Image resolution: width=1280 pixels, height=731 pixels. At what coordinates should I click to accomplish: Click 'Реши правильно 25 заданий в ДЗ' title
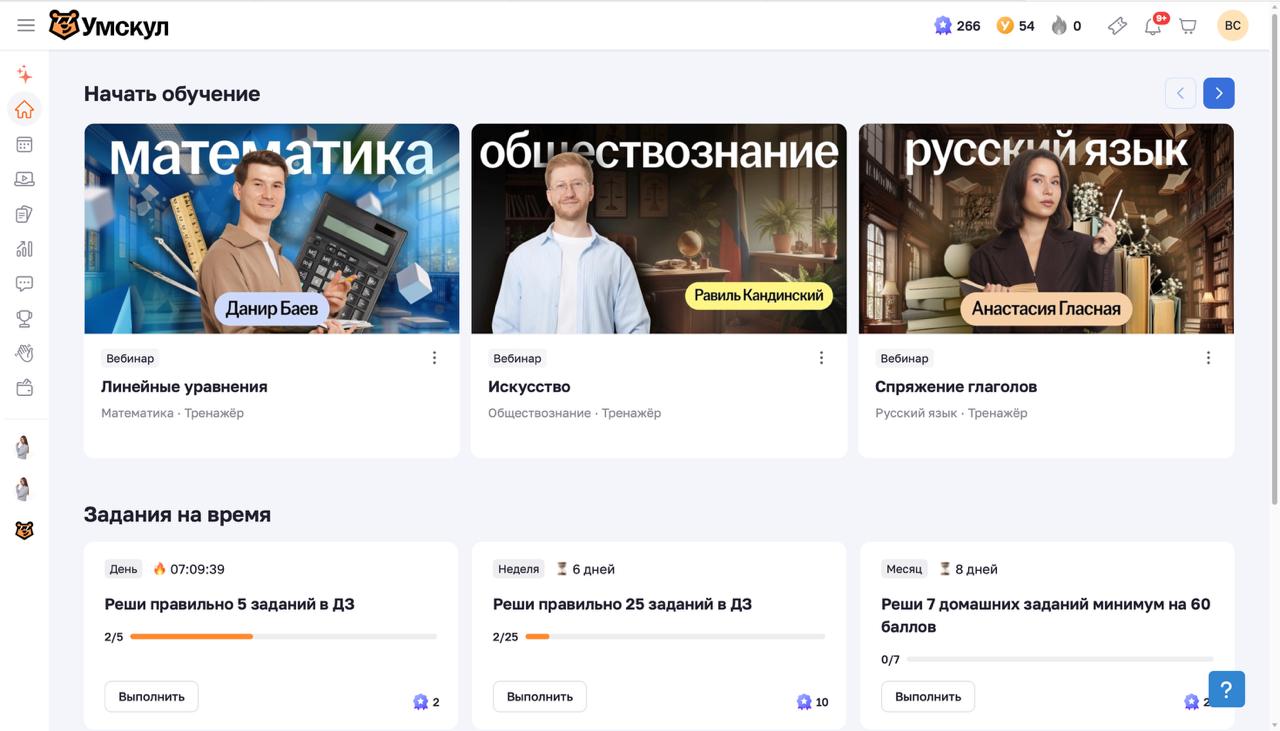click(622, 604)
